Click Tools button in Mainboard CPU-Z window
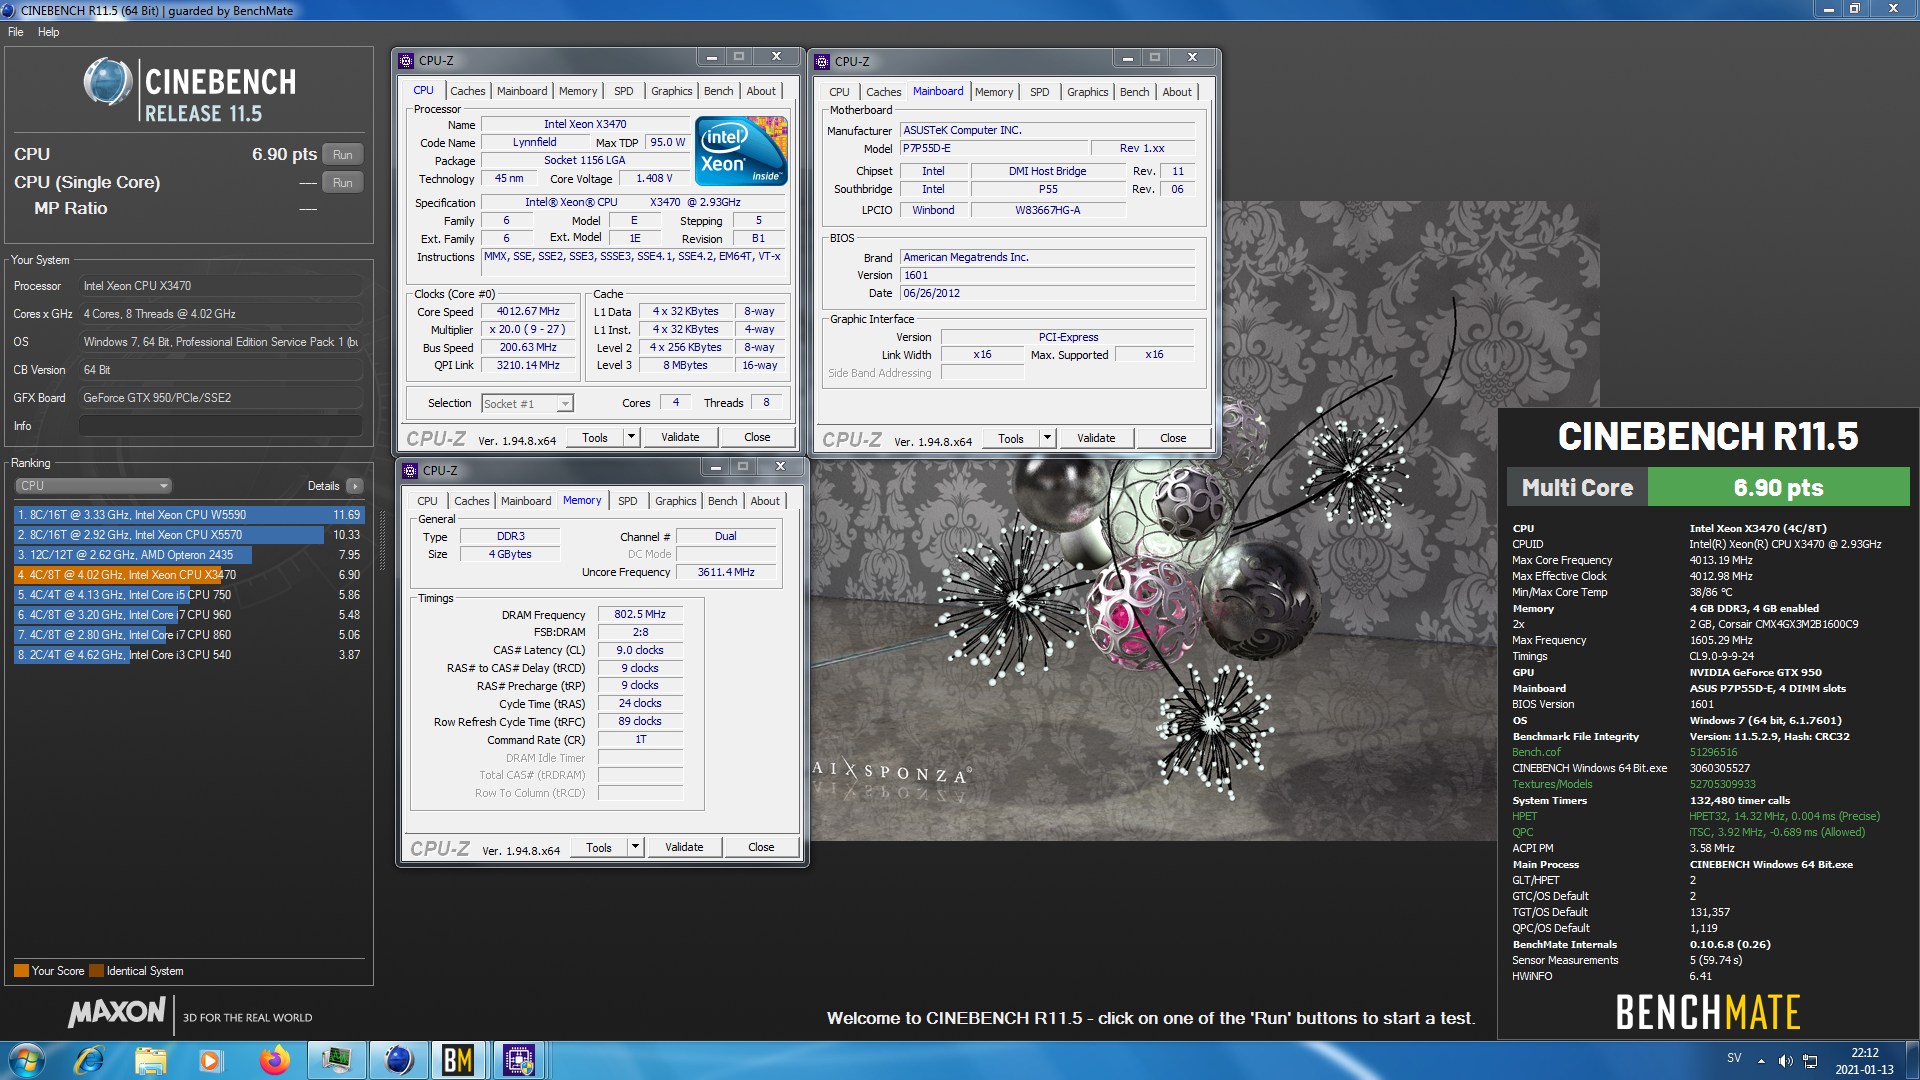The image size is (1920, 1080). click(x=1011, y=438)
